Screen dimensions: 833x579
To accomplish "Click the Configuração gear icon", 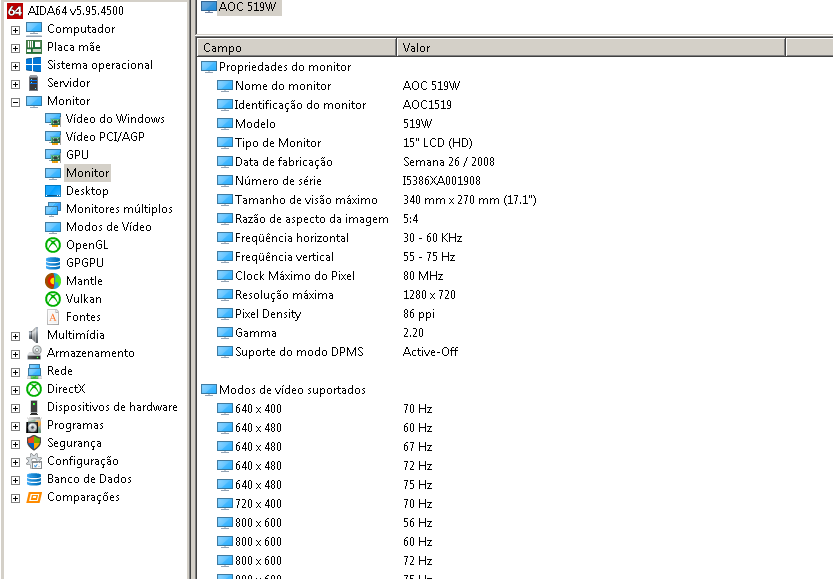I will [34, 461].
